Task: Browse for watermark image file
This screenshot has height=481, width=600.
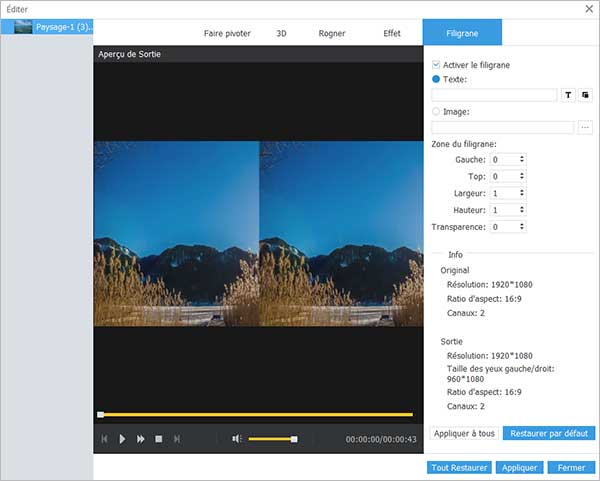Action: coord(585,128)
